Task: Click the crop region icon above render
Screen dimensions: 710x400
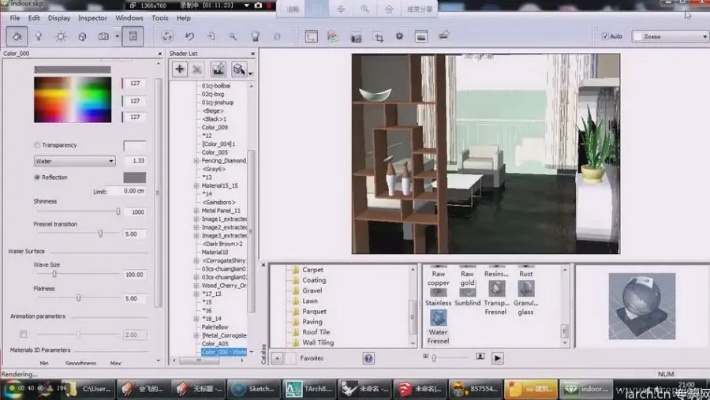Action: pyautogui.click(x=378, y=37)
